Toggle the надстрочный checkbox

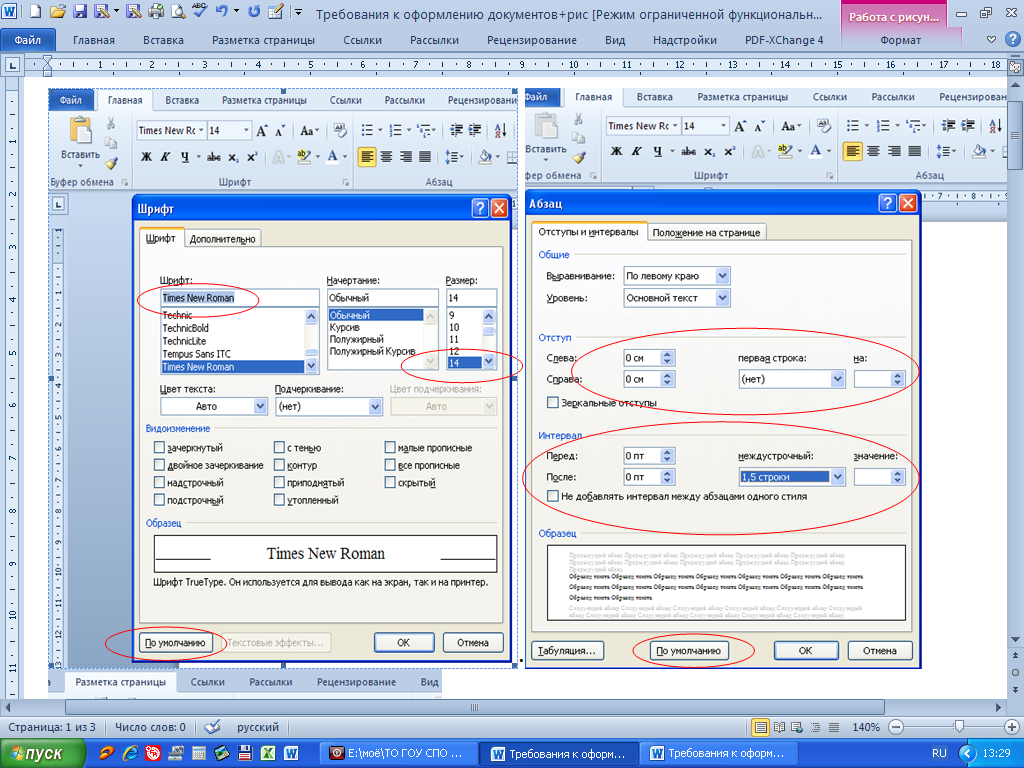(x=159, y=483)
